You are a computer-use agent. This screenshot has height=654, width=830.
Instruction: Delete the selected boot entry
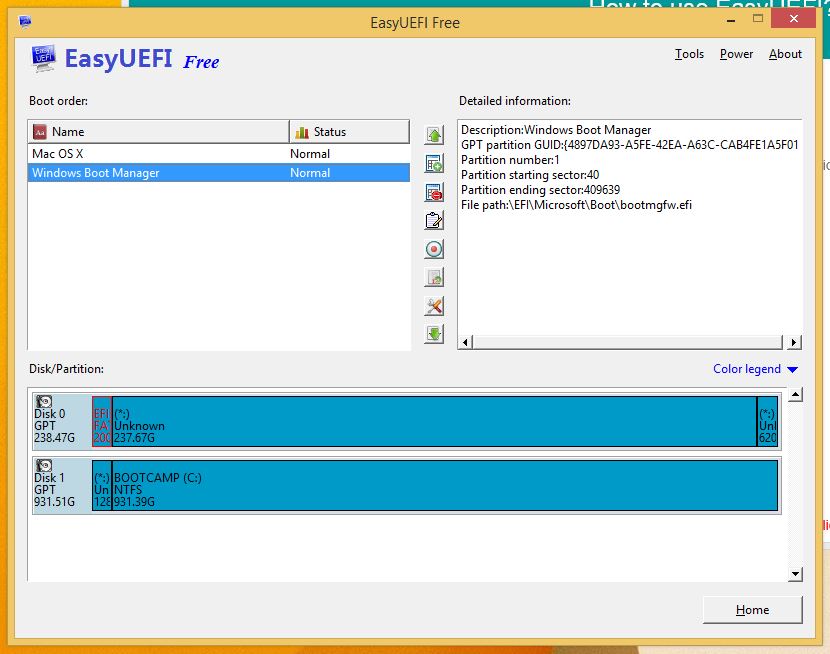434,193
